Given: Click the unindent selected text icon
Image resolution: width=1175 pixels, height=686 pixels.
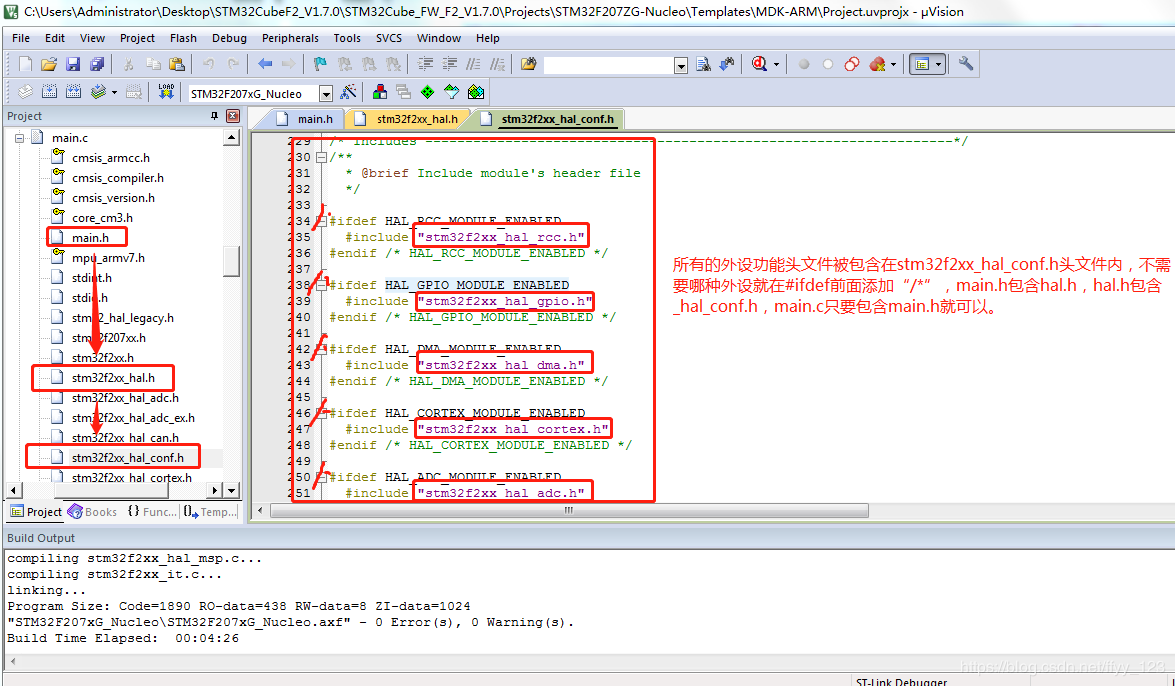Looking at the screenshot, I should coord(450,64).
